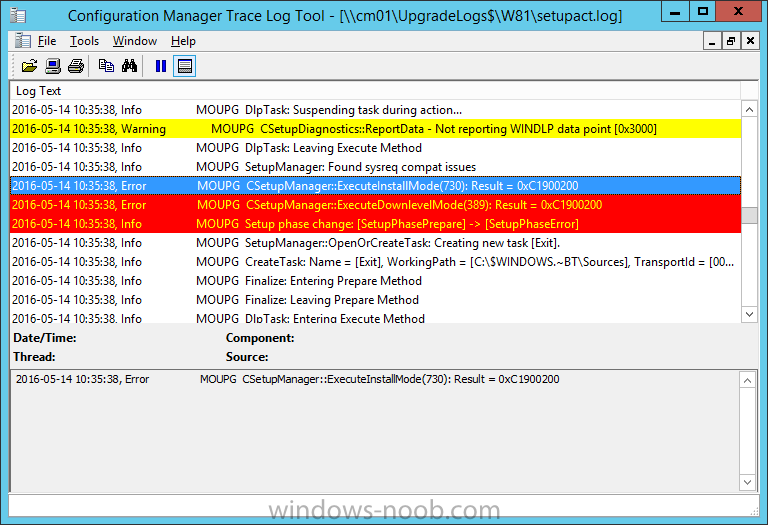Close the Trace Log Tool window

tap(739, 12)
